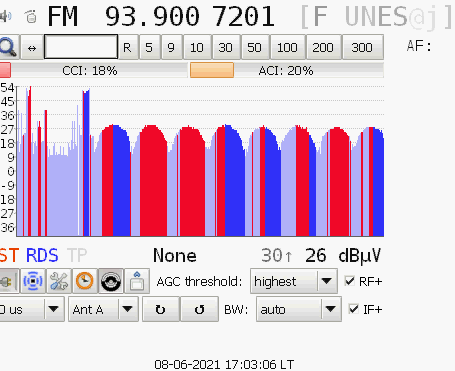The width and height of the screenshot is (455, 371).
Task: Click the 5 kHz step button
Action: (149, 48)
